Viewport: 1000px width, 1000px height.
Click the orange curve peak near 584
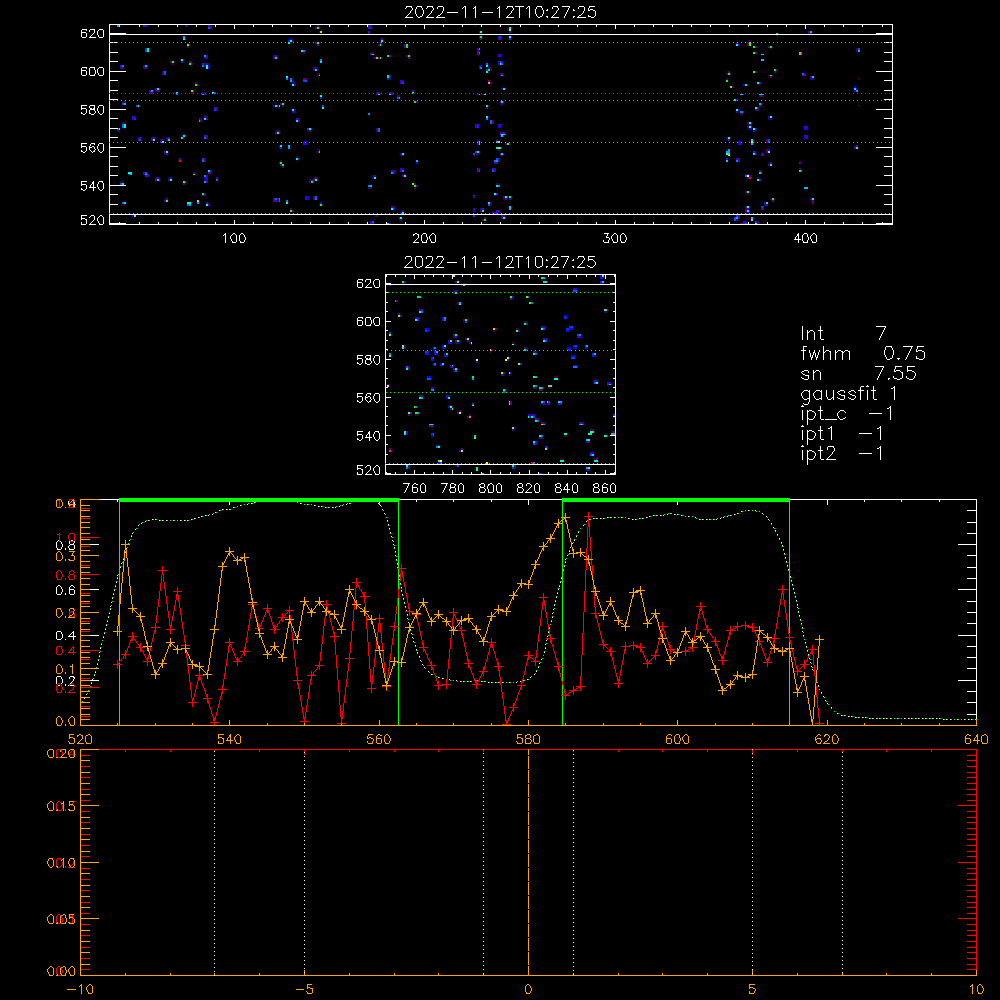pyautogui.click(x=565, y=518)
